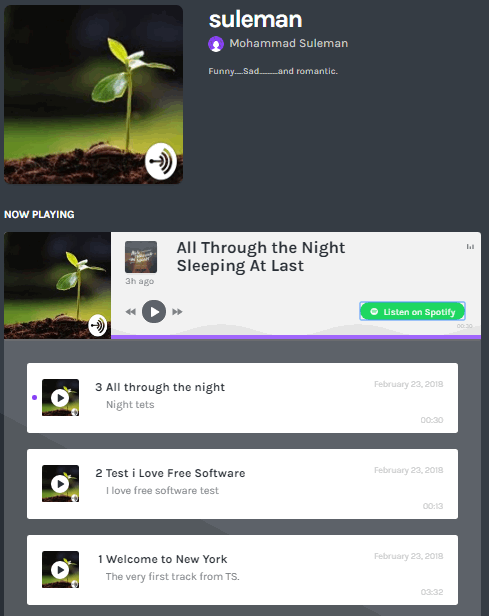The image size is (489, 616).
Task: Click the purple profile avatar icon
Action: point(216,44)
